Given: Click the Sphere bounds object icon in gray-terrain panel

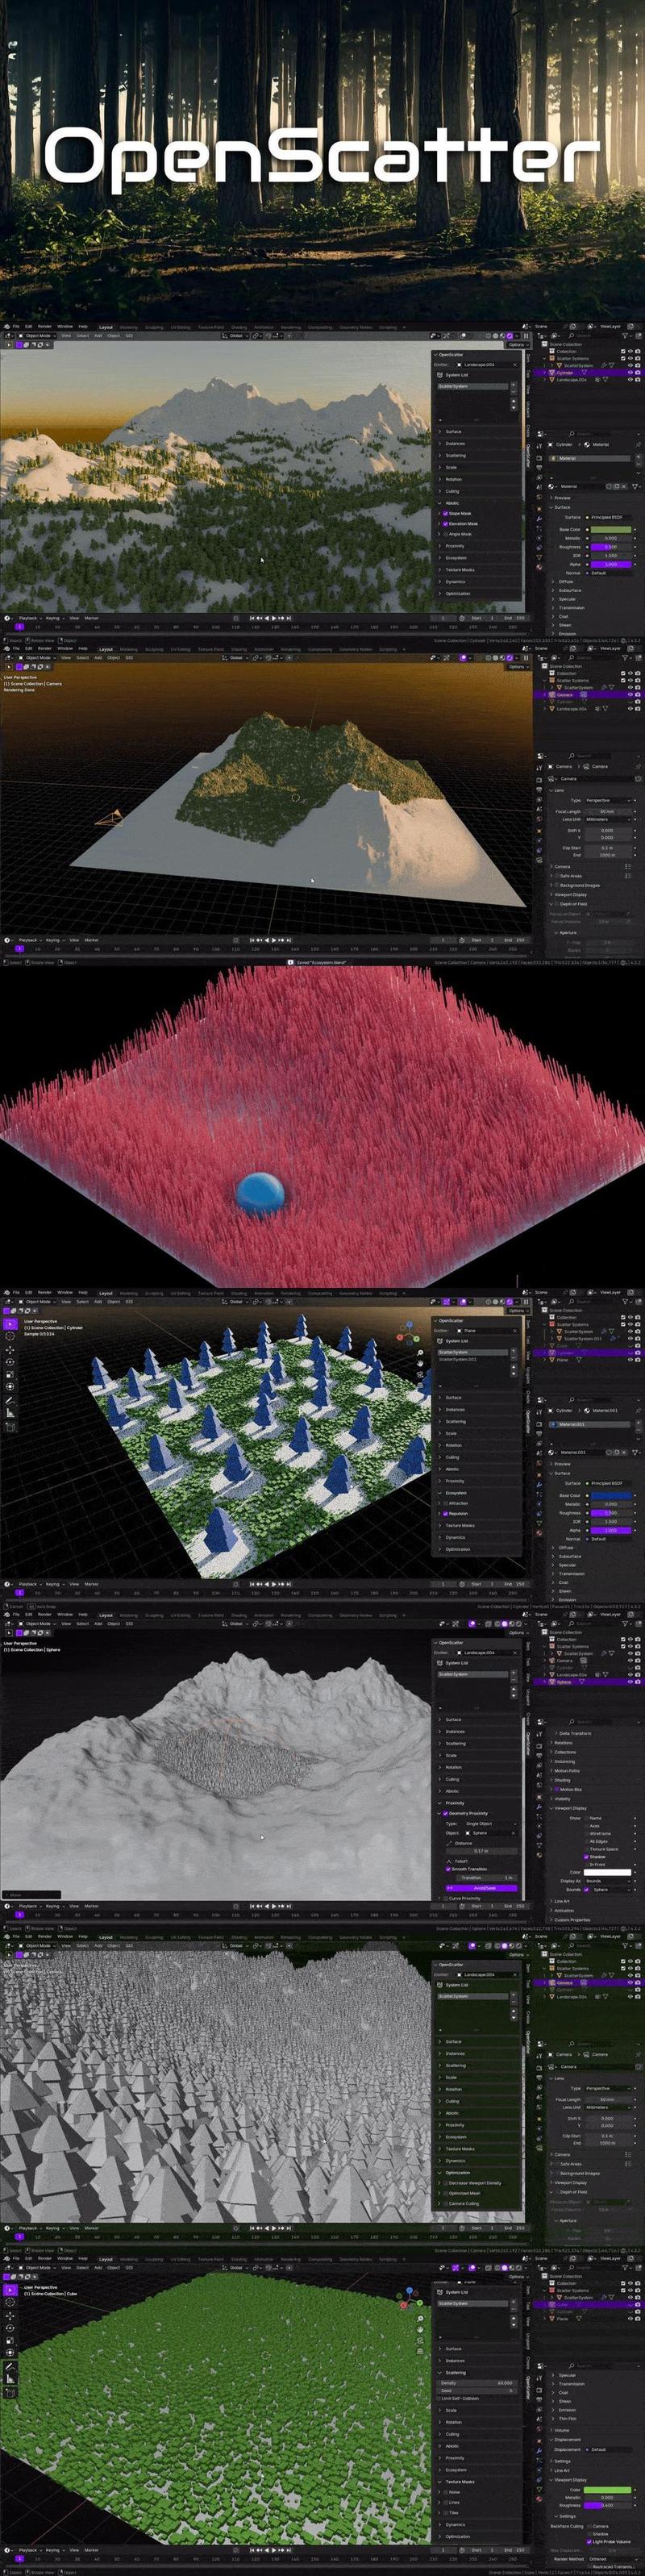Looking at the screenshot, I should [x=587, y=1889].
